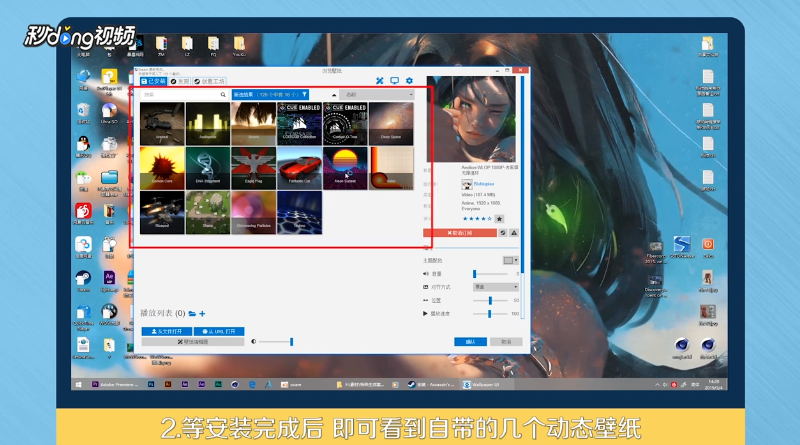Expand the alignment mode dropdown
The height and width of the screenshot is (445, 800).
[495, 287]
